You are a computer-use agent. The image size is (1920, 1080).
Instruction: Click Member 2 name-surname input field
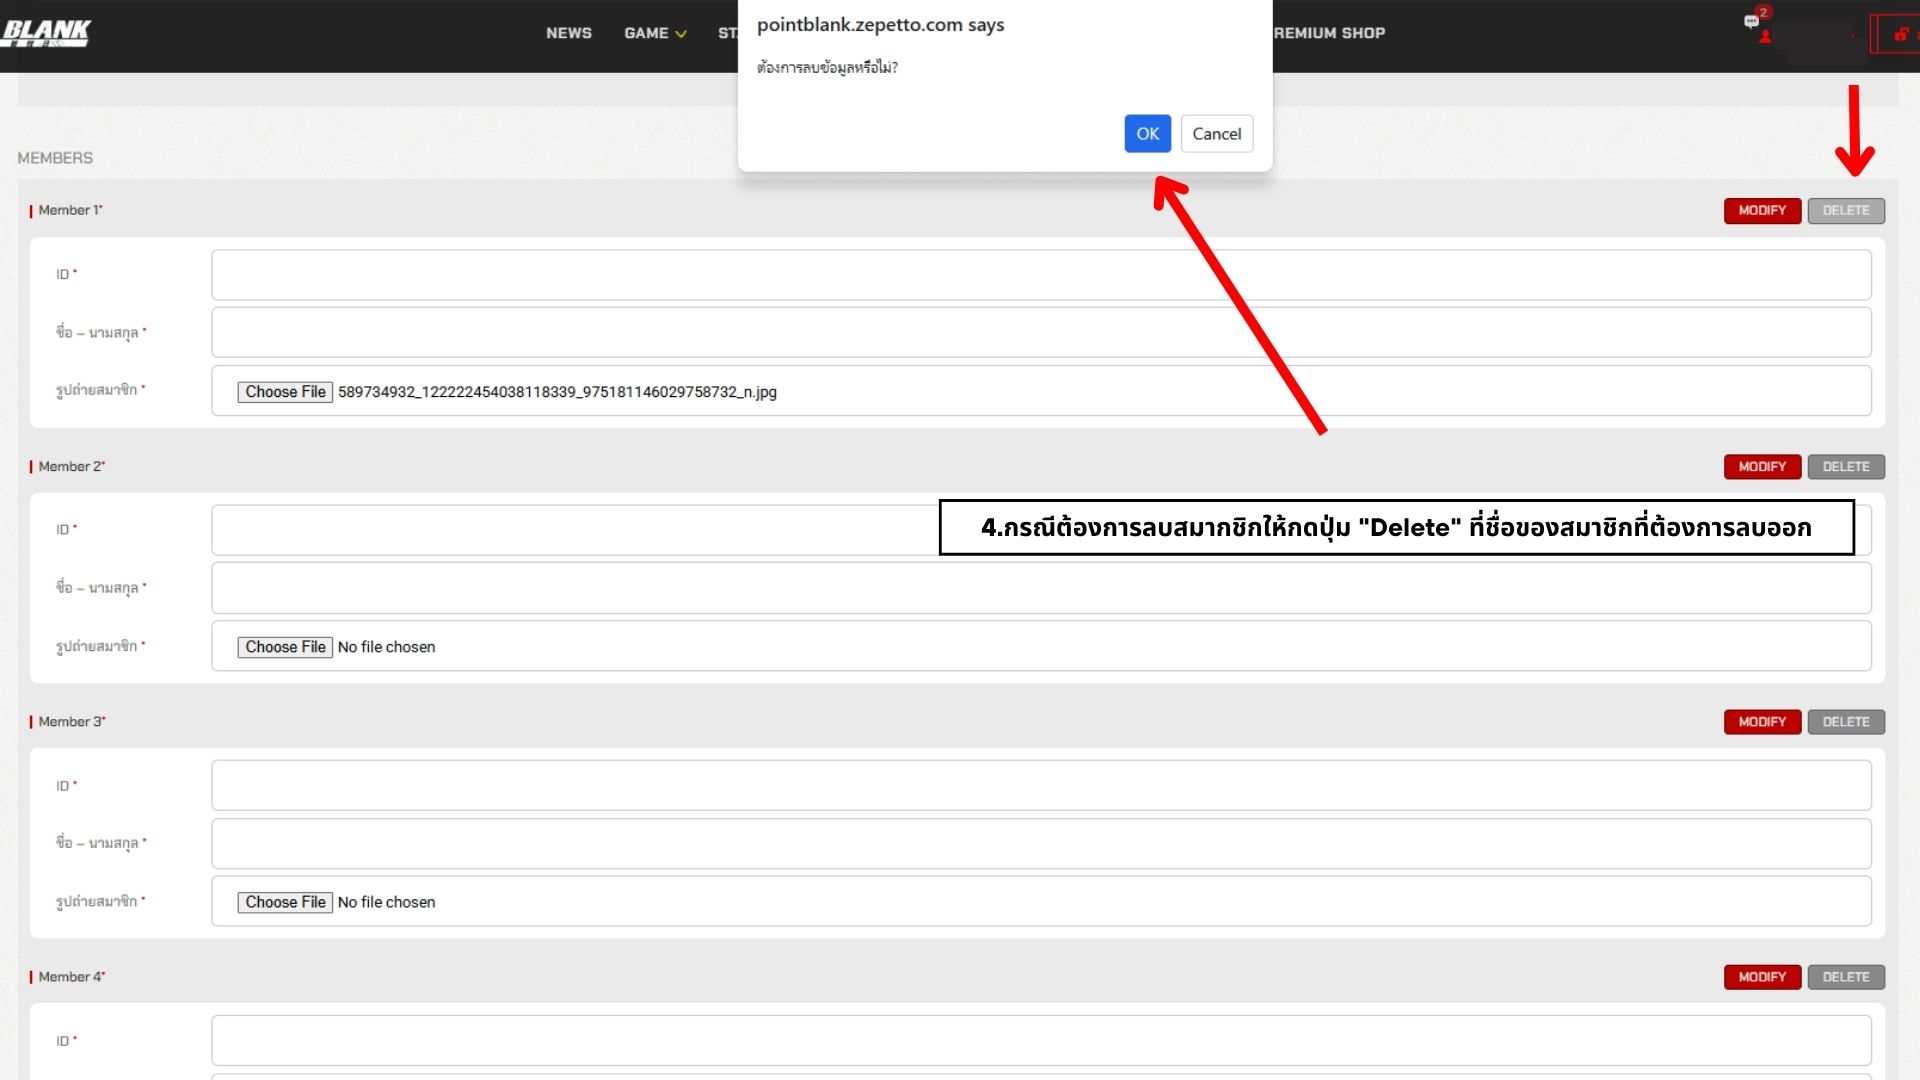pos(1040,588)
